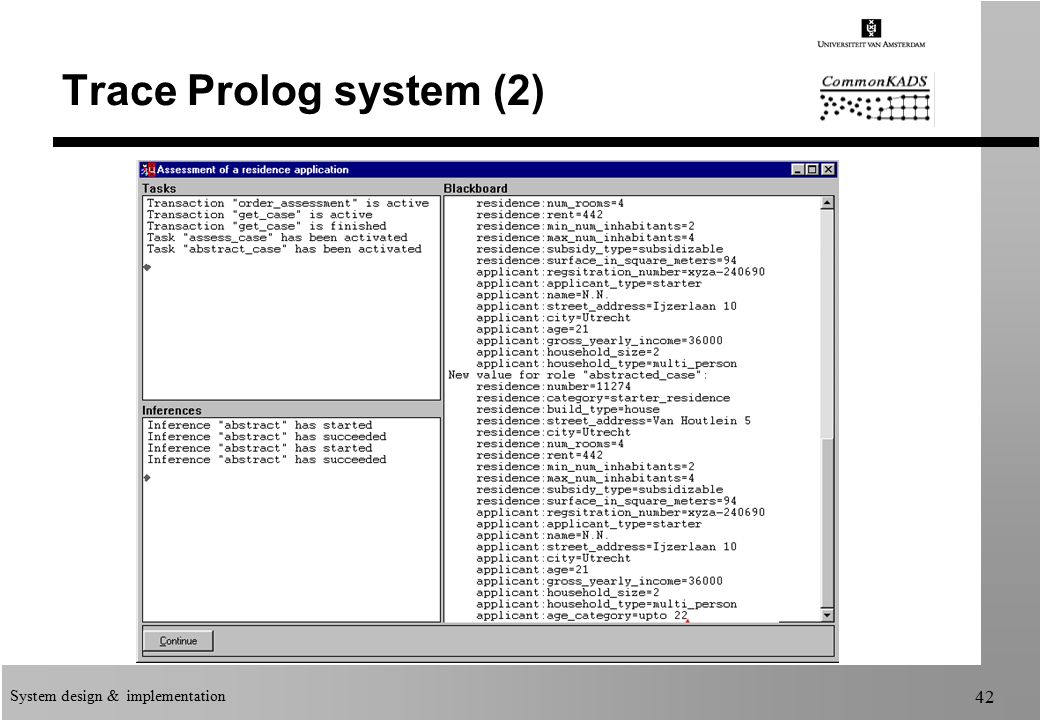Screen dimensions: 1040x720
Task: Click the line residence:number=11274
Action: [553, 387]
